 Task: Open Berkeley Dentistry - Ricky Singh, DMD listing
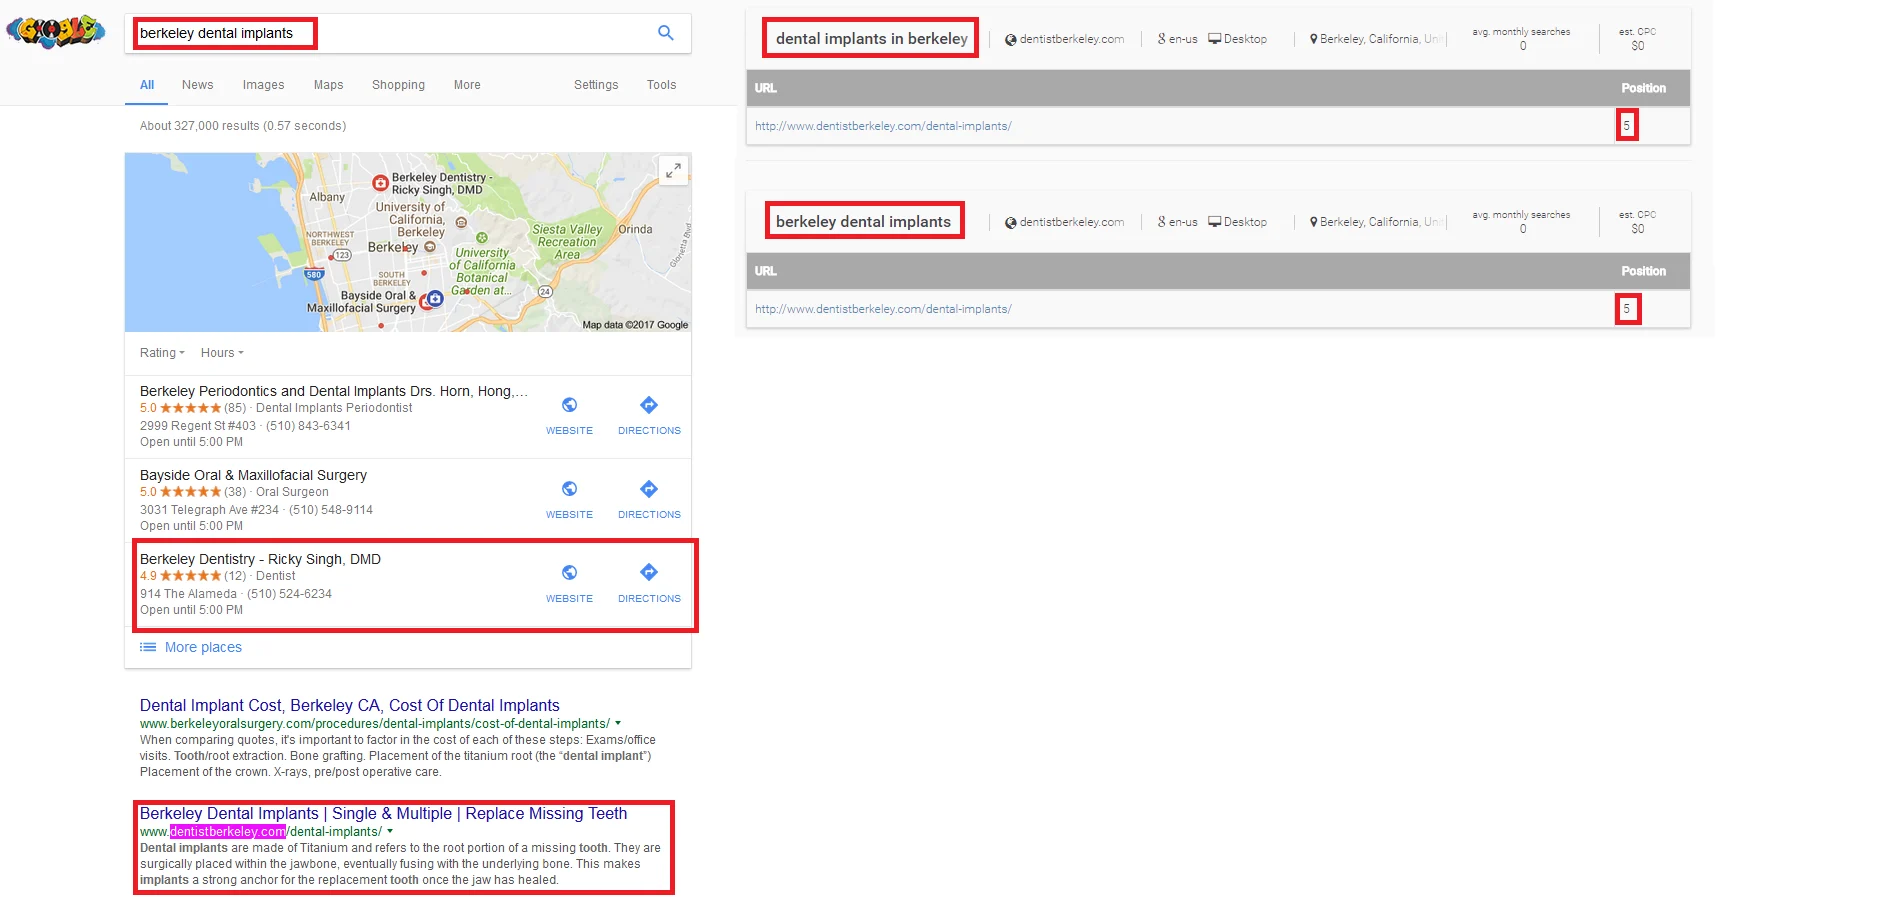click(x=260, y=559)
